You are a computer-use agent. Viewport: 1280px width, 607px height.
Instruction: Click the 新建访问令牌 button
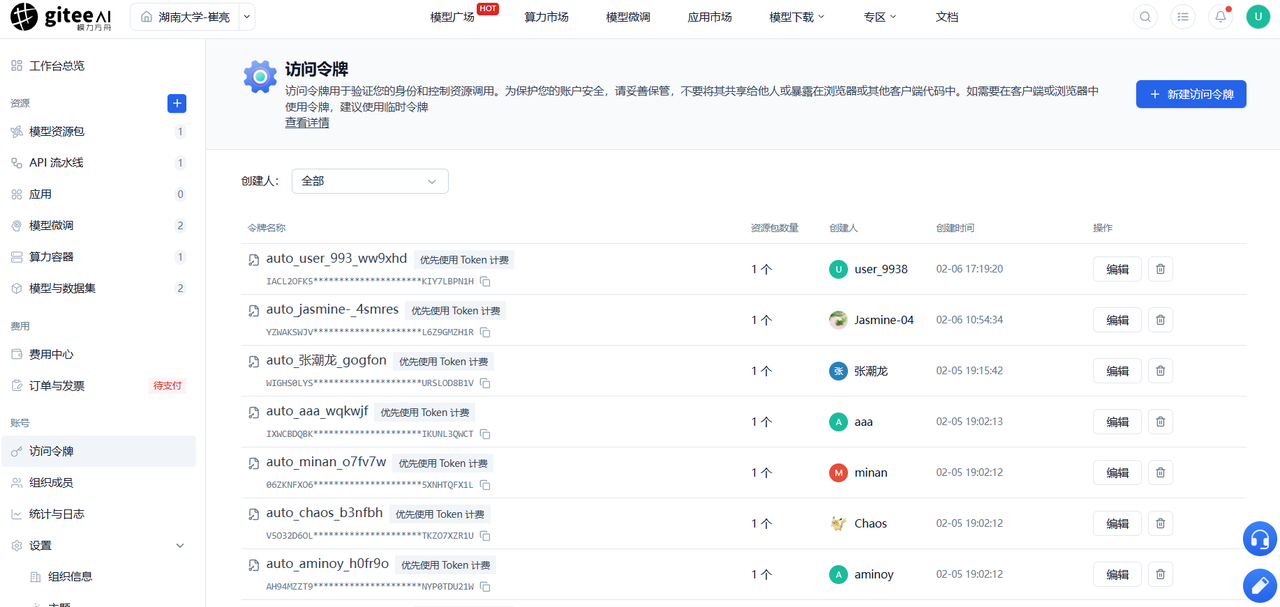pos(1191,94)
